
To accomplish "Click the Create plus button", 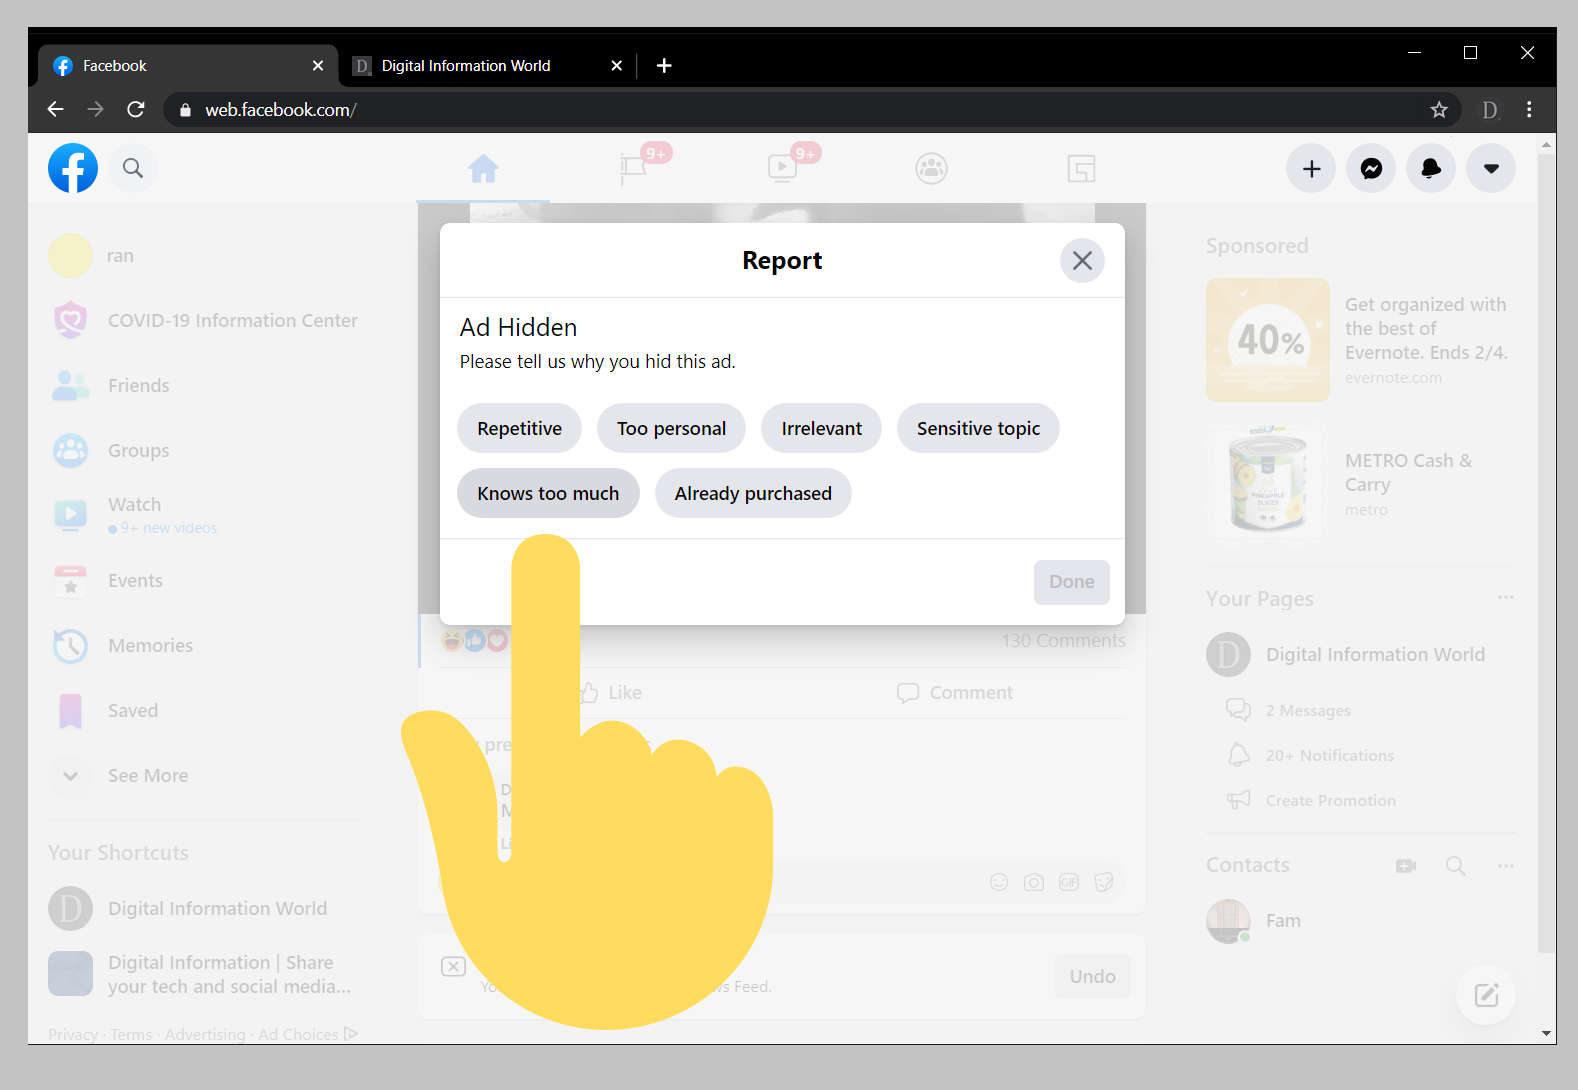I will click(x=1311, y=169).
